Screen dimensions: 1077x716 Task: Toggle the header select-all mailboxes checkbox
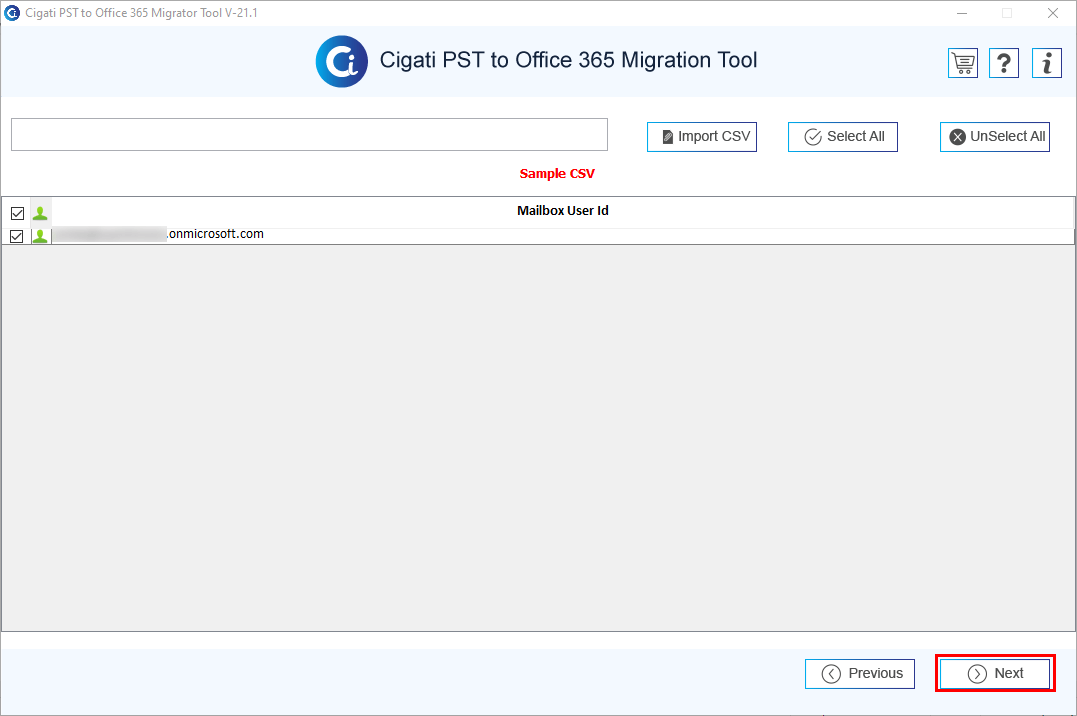(x=17, y=213)
